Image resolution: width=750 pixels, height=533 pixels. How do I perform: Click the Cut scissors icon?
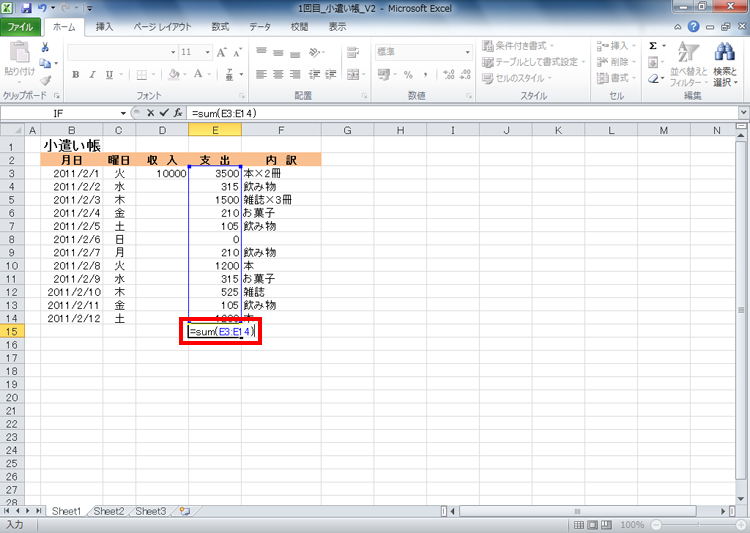[x=45, y=47]
